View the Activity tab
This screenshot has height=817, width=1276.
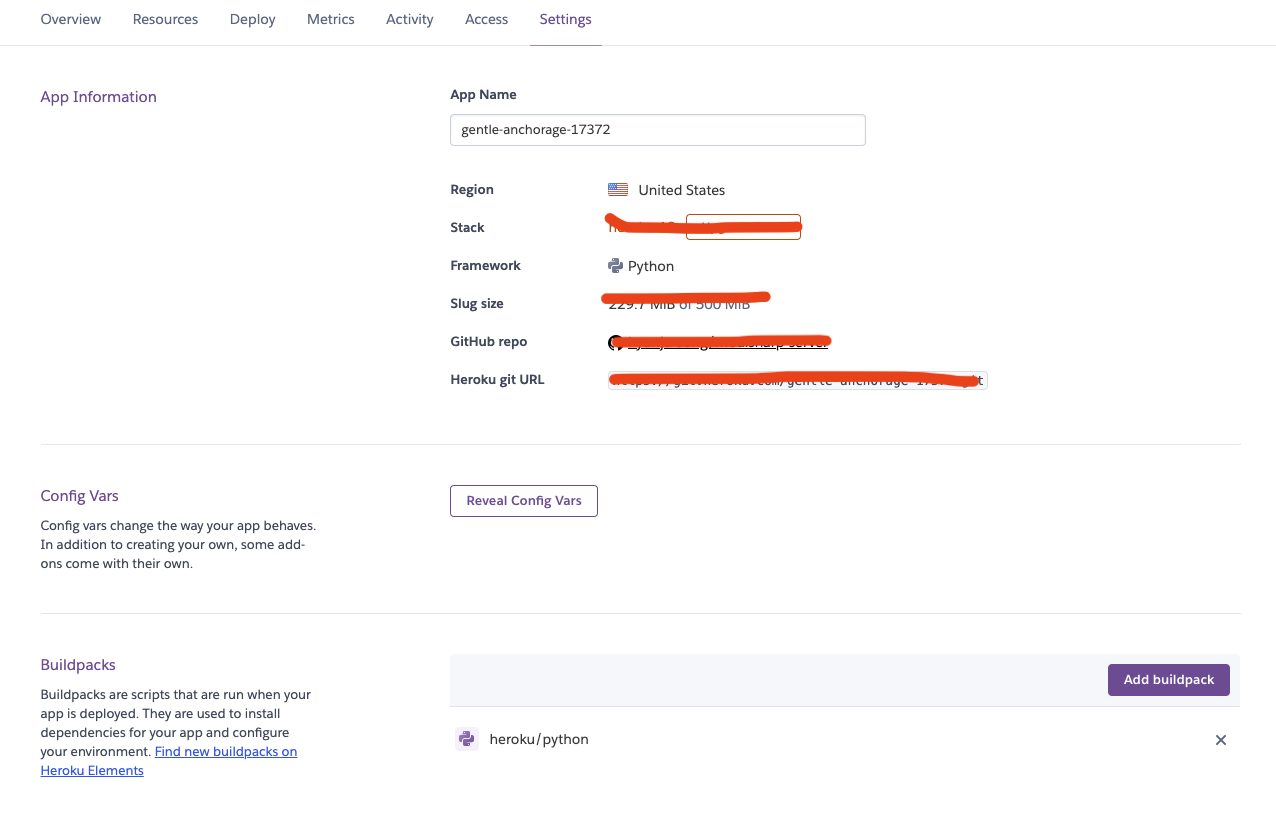[410, 19]
